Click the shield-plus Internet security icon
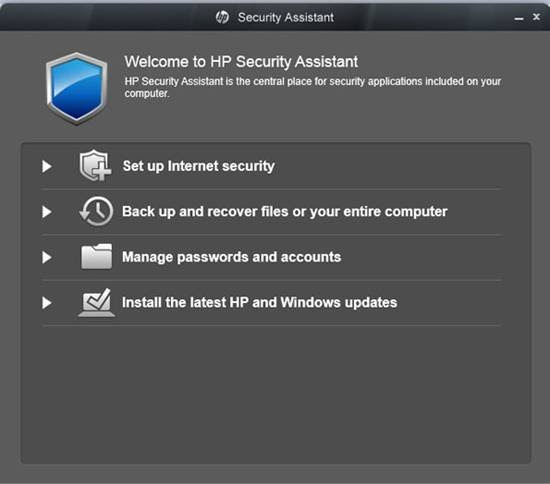The width and height of the screenshot is (550, 484). pos(95,165)
